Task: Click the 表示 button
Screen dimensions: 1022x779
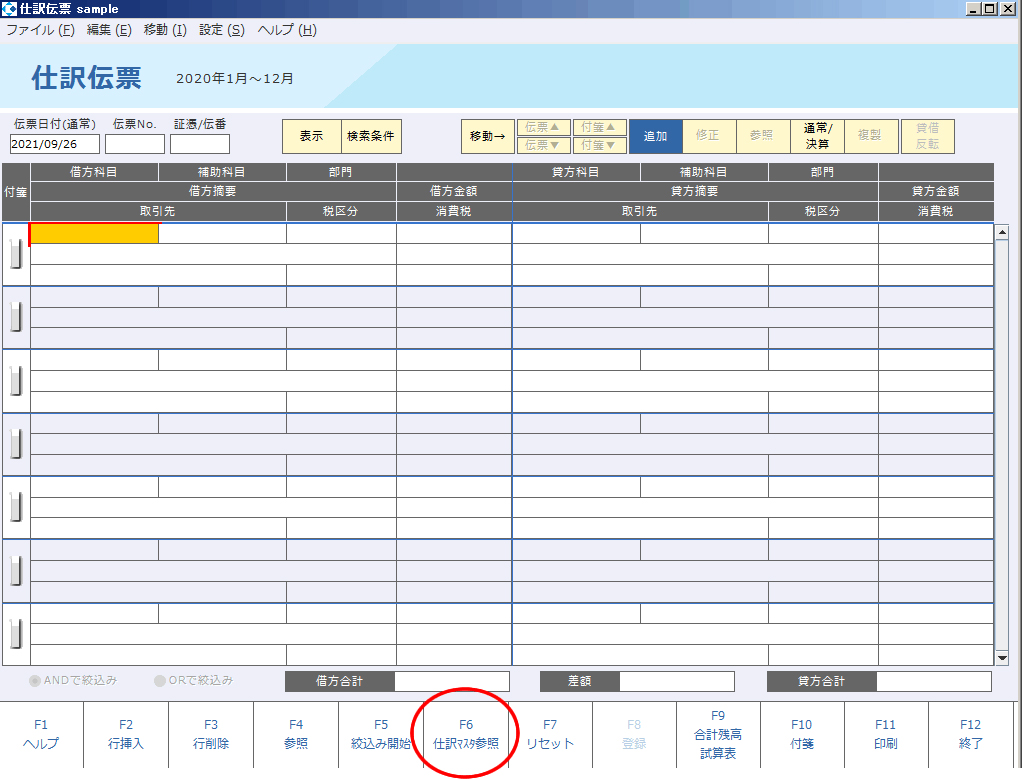Action: click(x=312, y=136)
